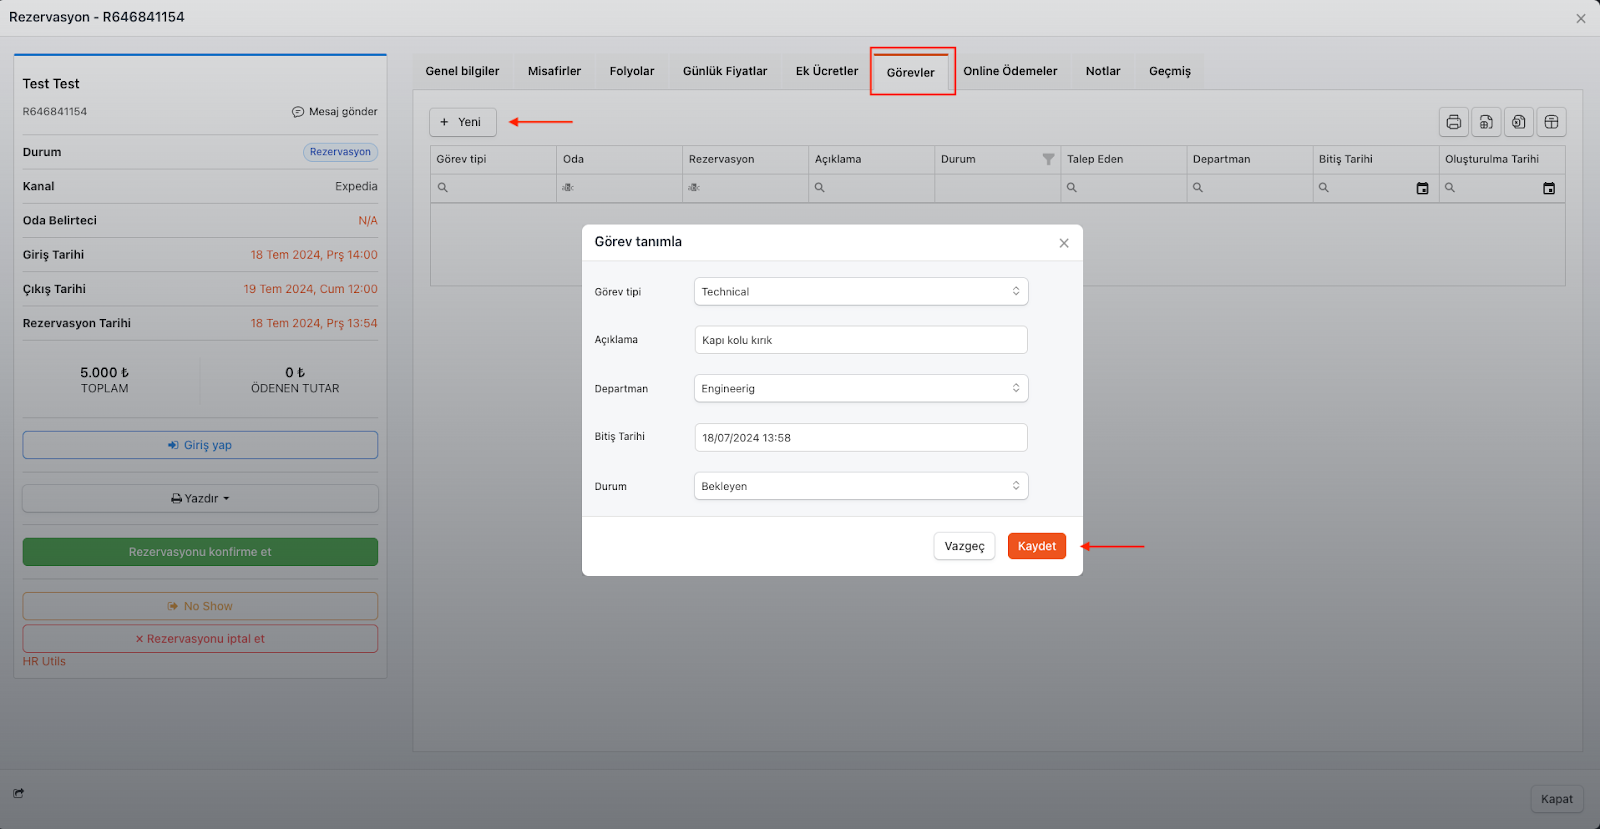Click the search icon in Görev tipi filter
This screenshot has height=829, width=1600.
tap(443, 188)
